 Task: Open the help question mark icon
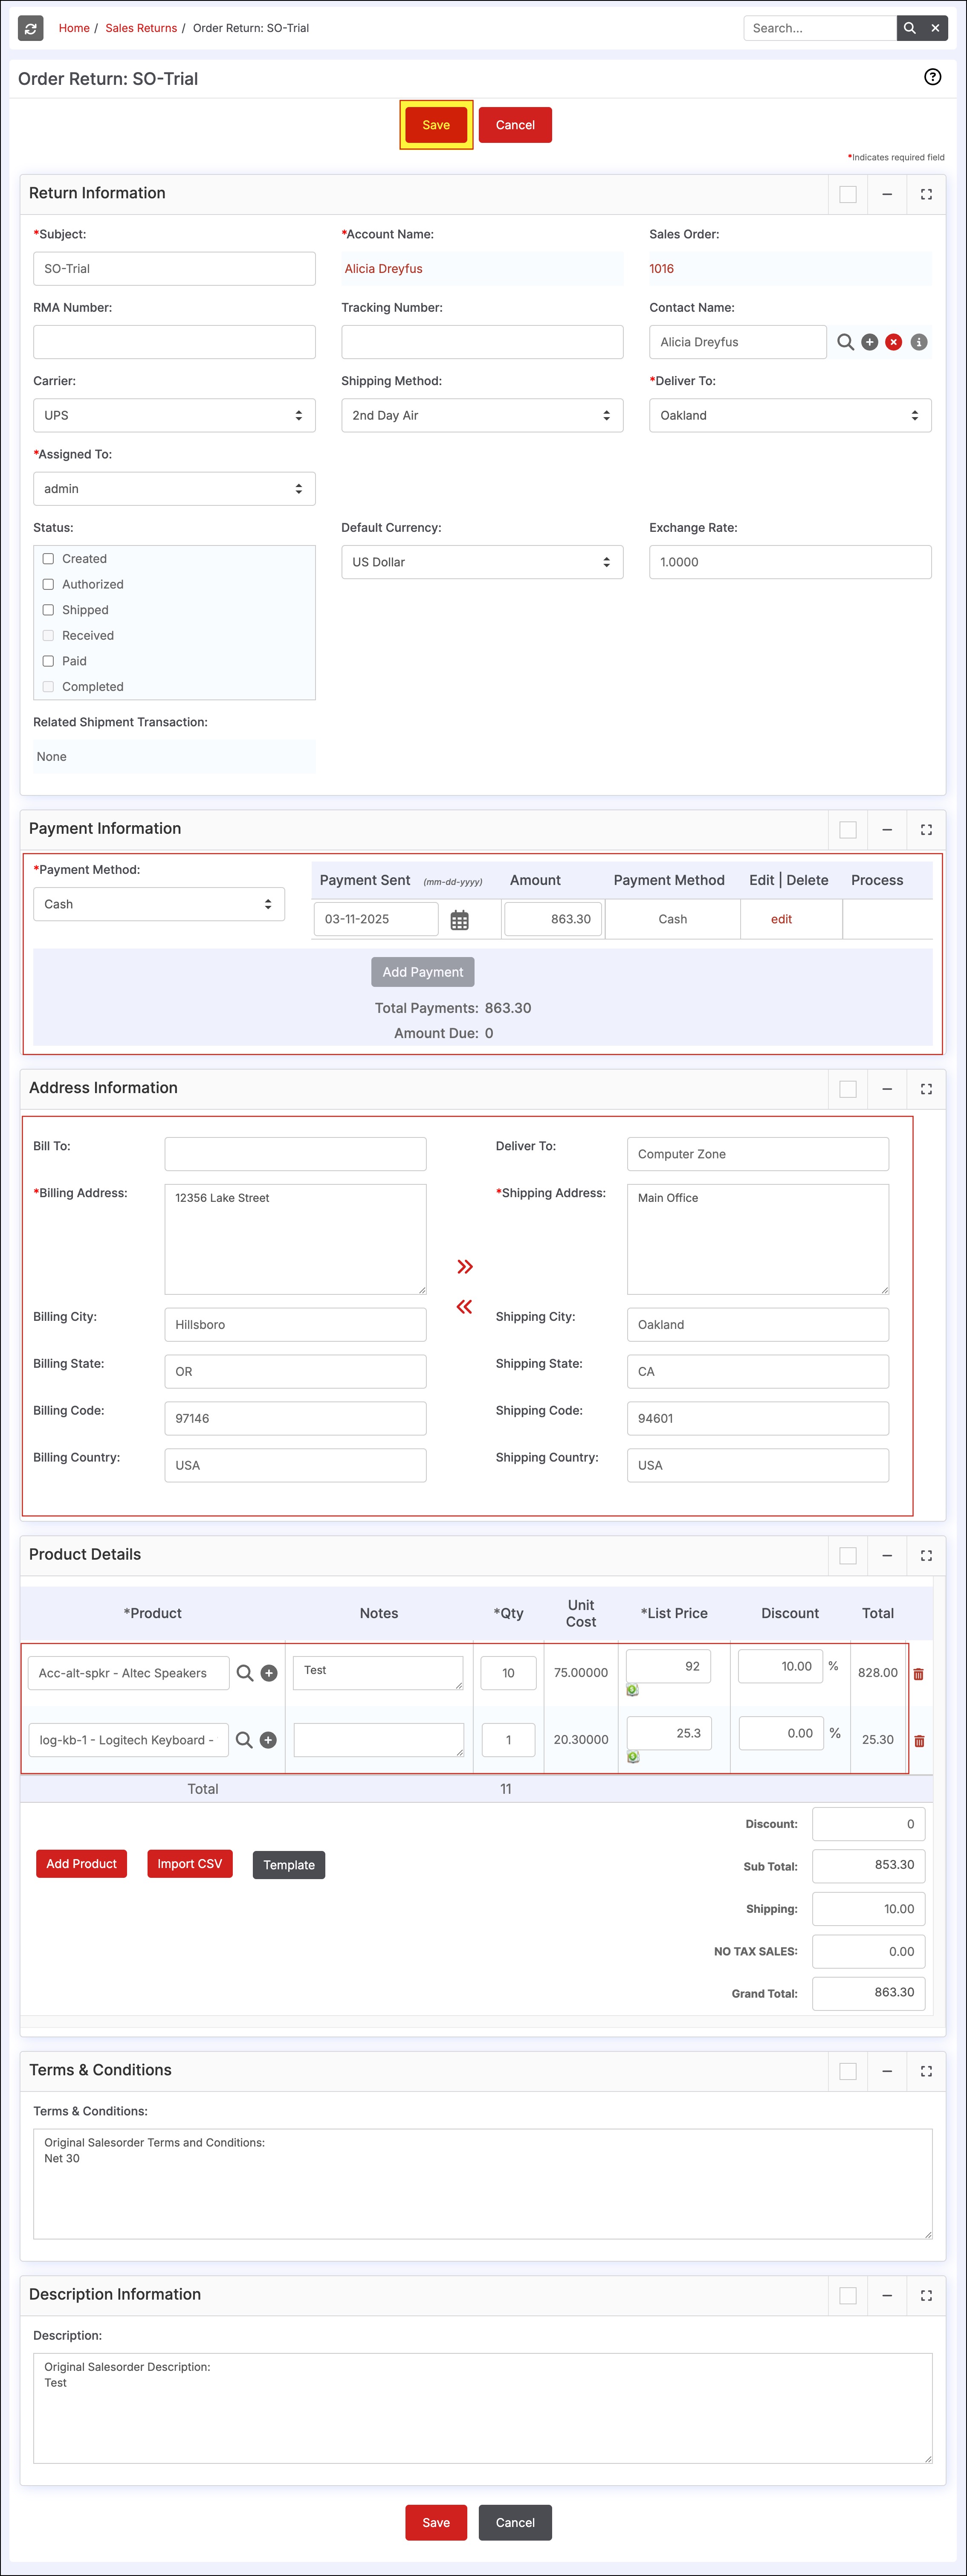click(932, 77)
